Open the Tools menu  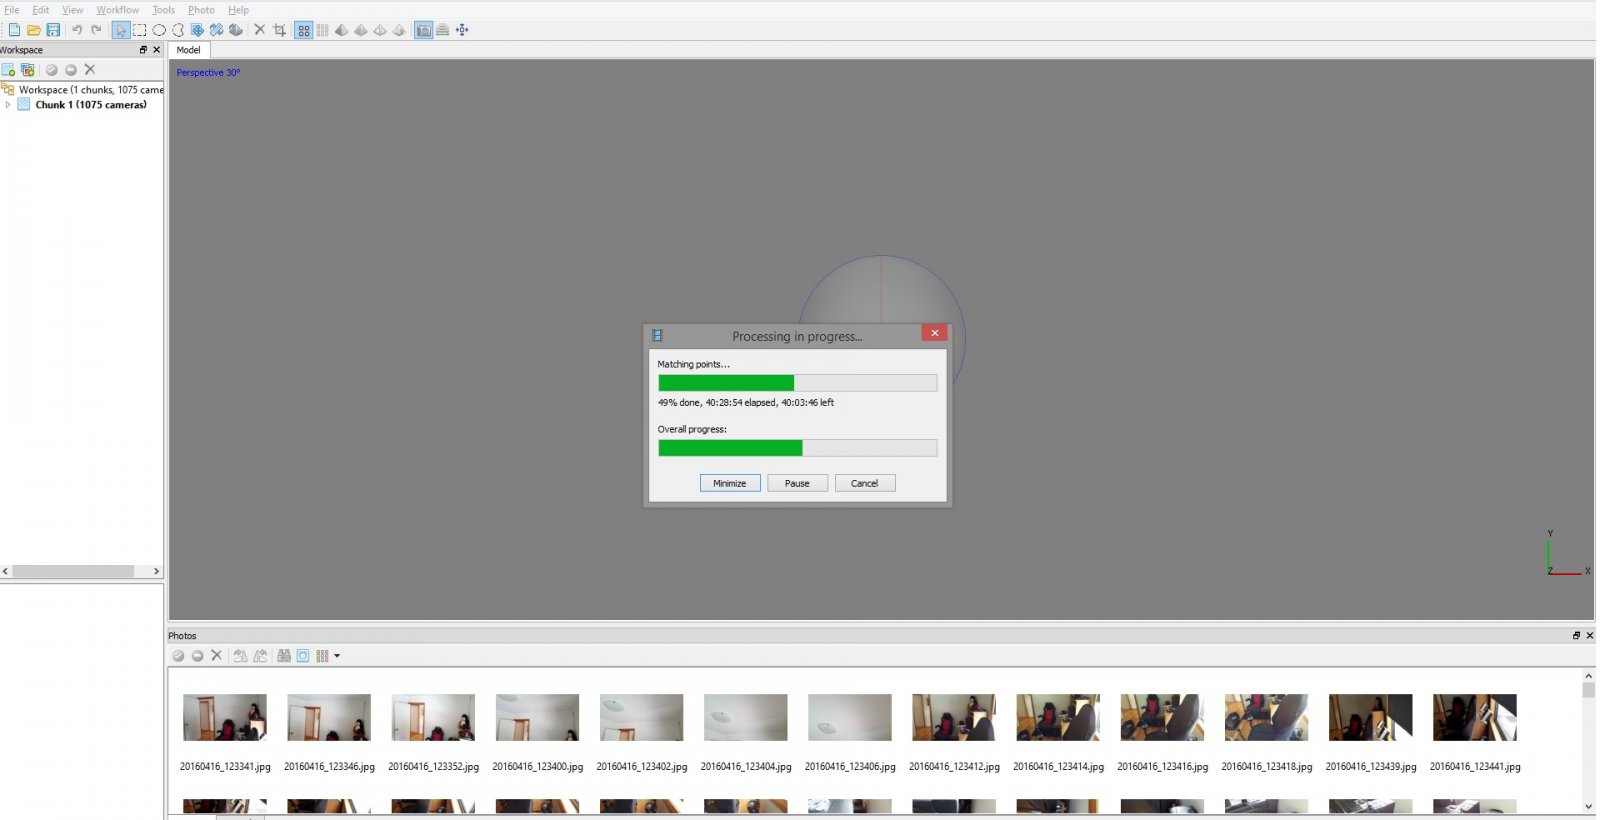164,10
